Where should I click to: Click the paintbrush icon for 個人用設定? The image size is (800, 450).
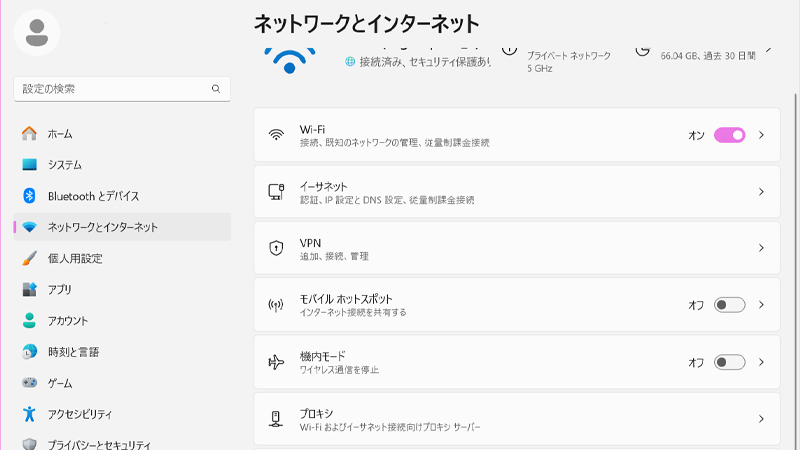(x=29, y=258)
